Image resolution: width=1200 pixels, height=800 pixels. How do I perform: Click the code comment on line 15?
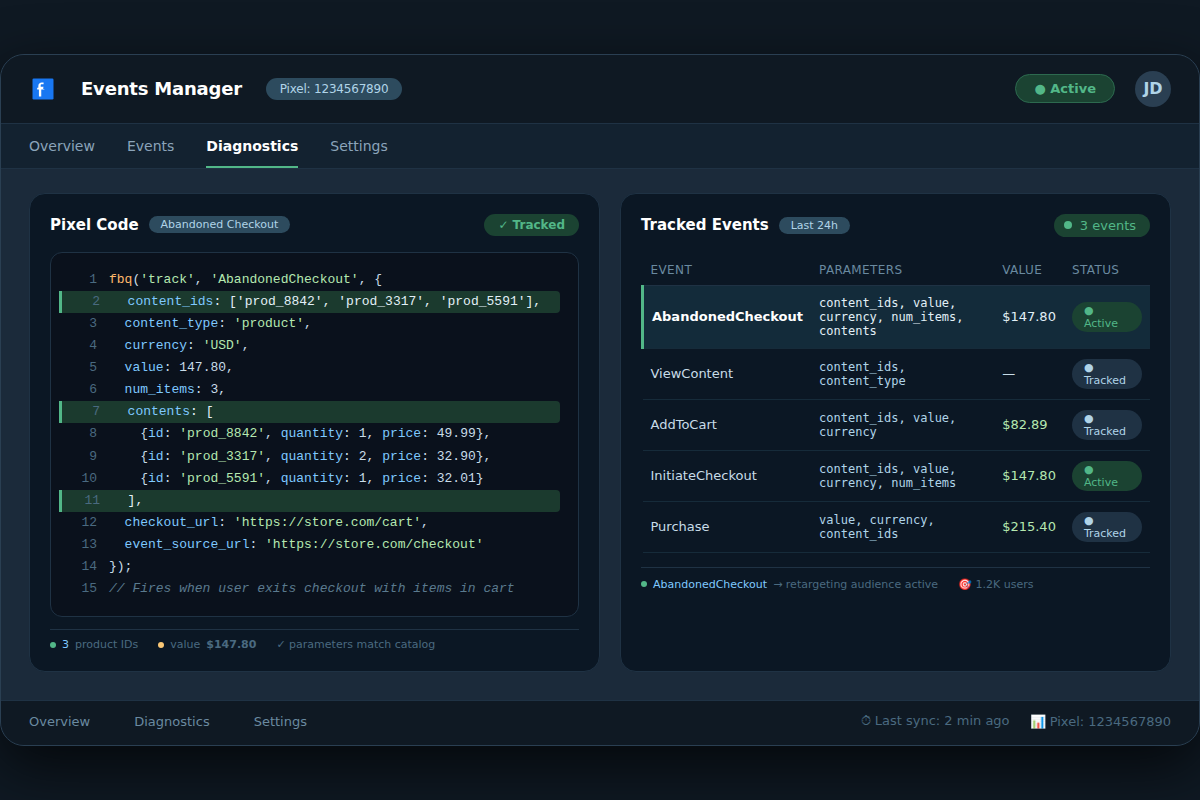pyautogui.click(x=309, y=589)
